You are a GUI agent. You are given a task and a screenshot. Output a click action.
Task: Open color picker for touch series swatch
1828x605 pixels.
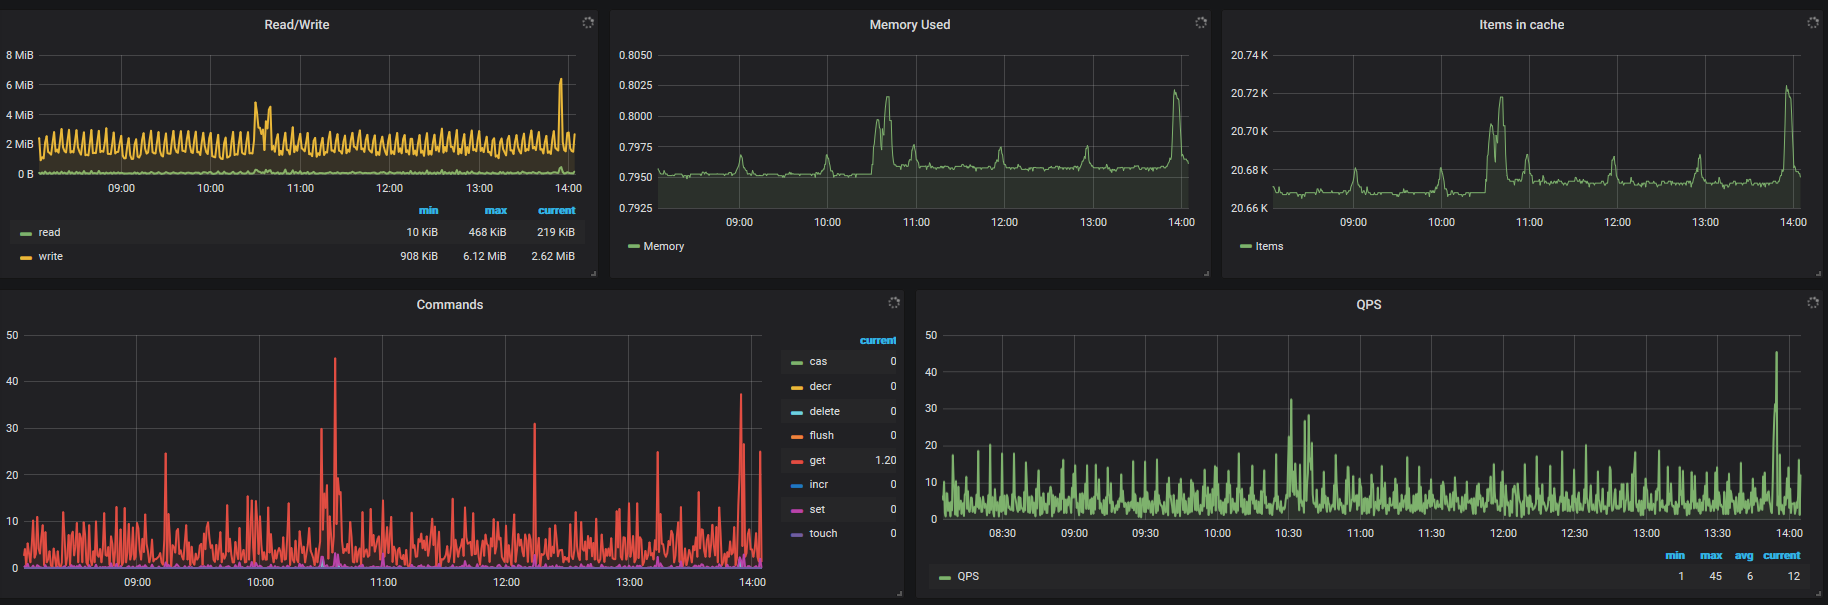pos(797,534)
